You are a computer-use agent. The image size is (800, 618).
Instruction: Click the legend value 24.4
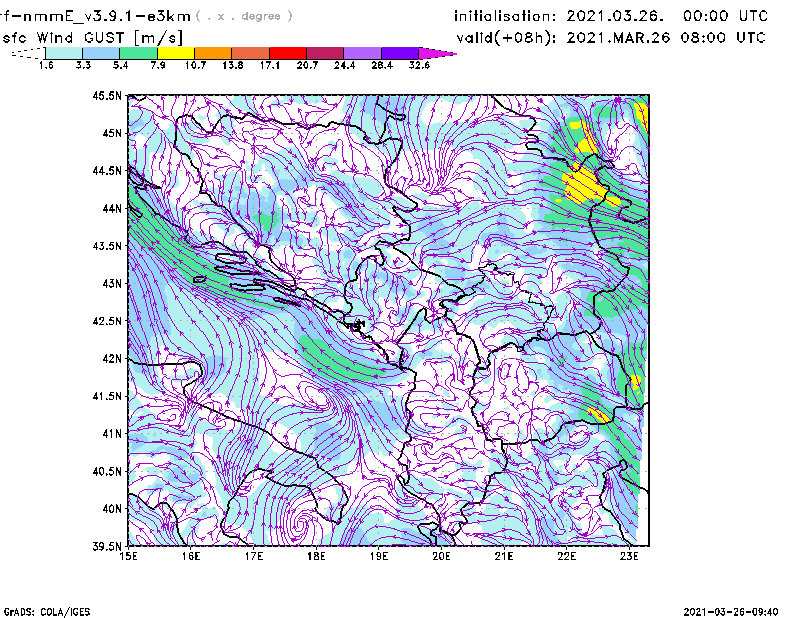(x=344, y=65)
